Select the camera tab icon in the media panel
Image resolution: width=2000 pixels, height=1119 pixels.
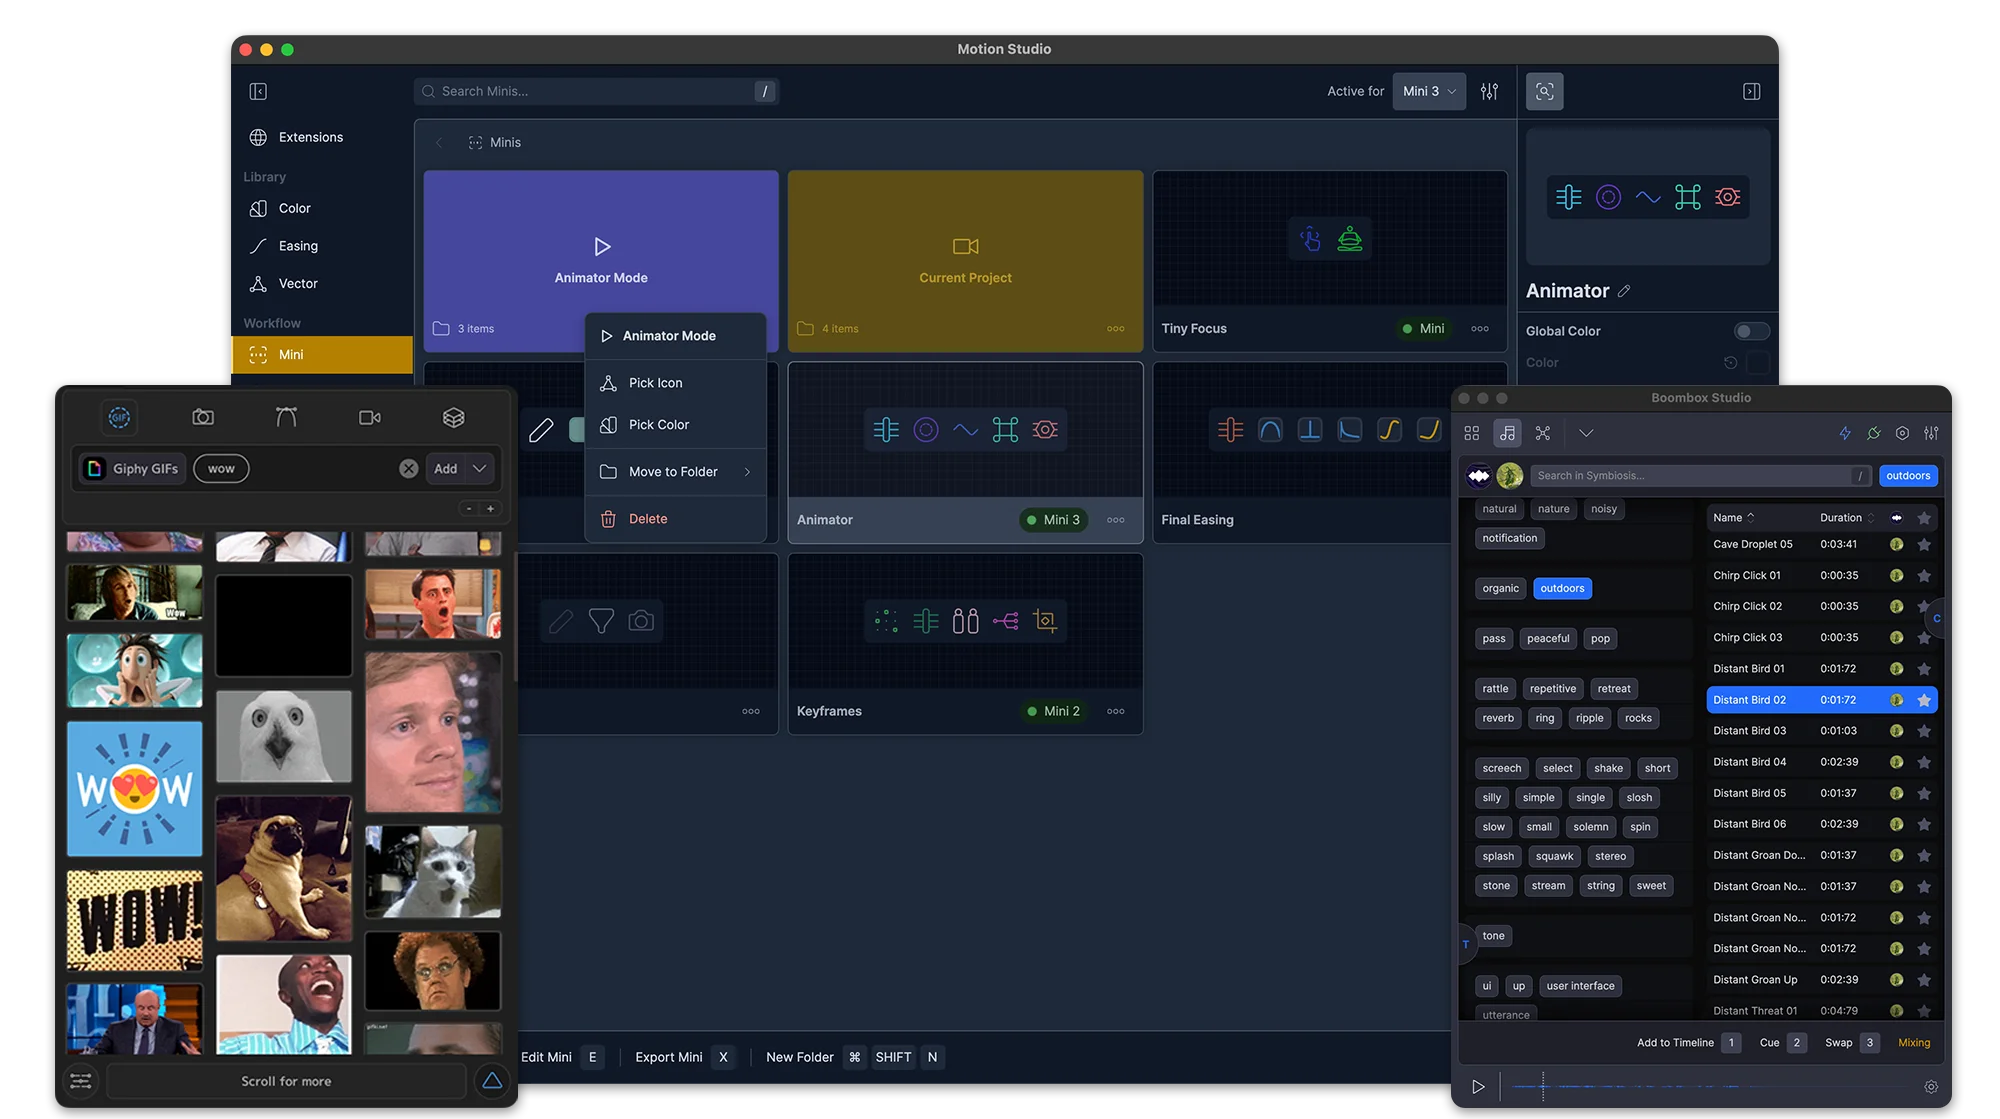point(203,417)
